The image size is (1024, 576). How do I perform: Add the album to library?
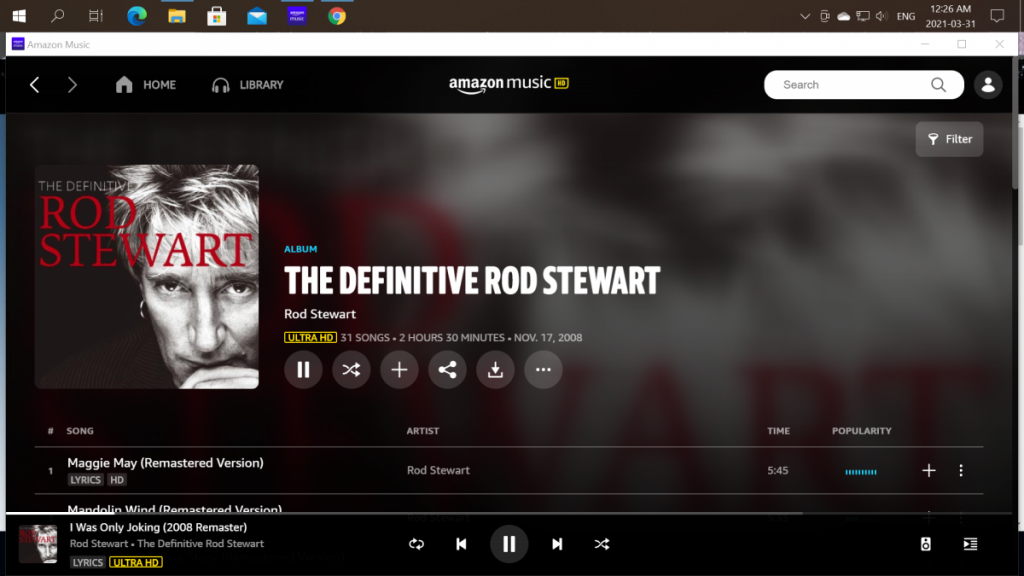pyautogui.click(x=399, y=370)
